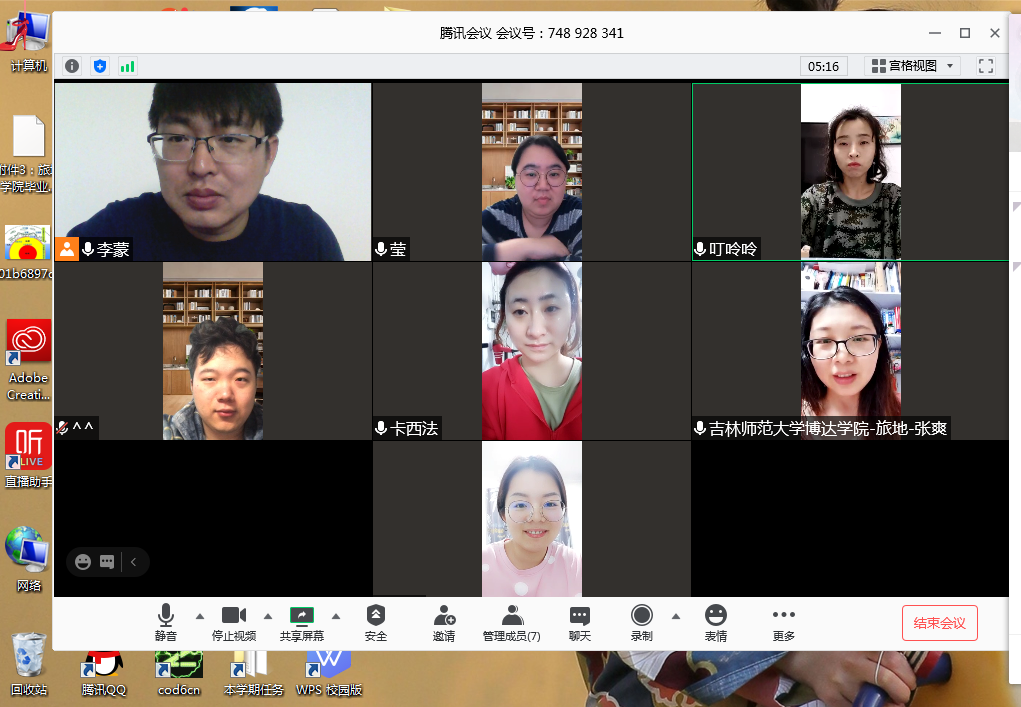Send a 表情 emoji reaction
1021x707 pixels.
716,623
